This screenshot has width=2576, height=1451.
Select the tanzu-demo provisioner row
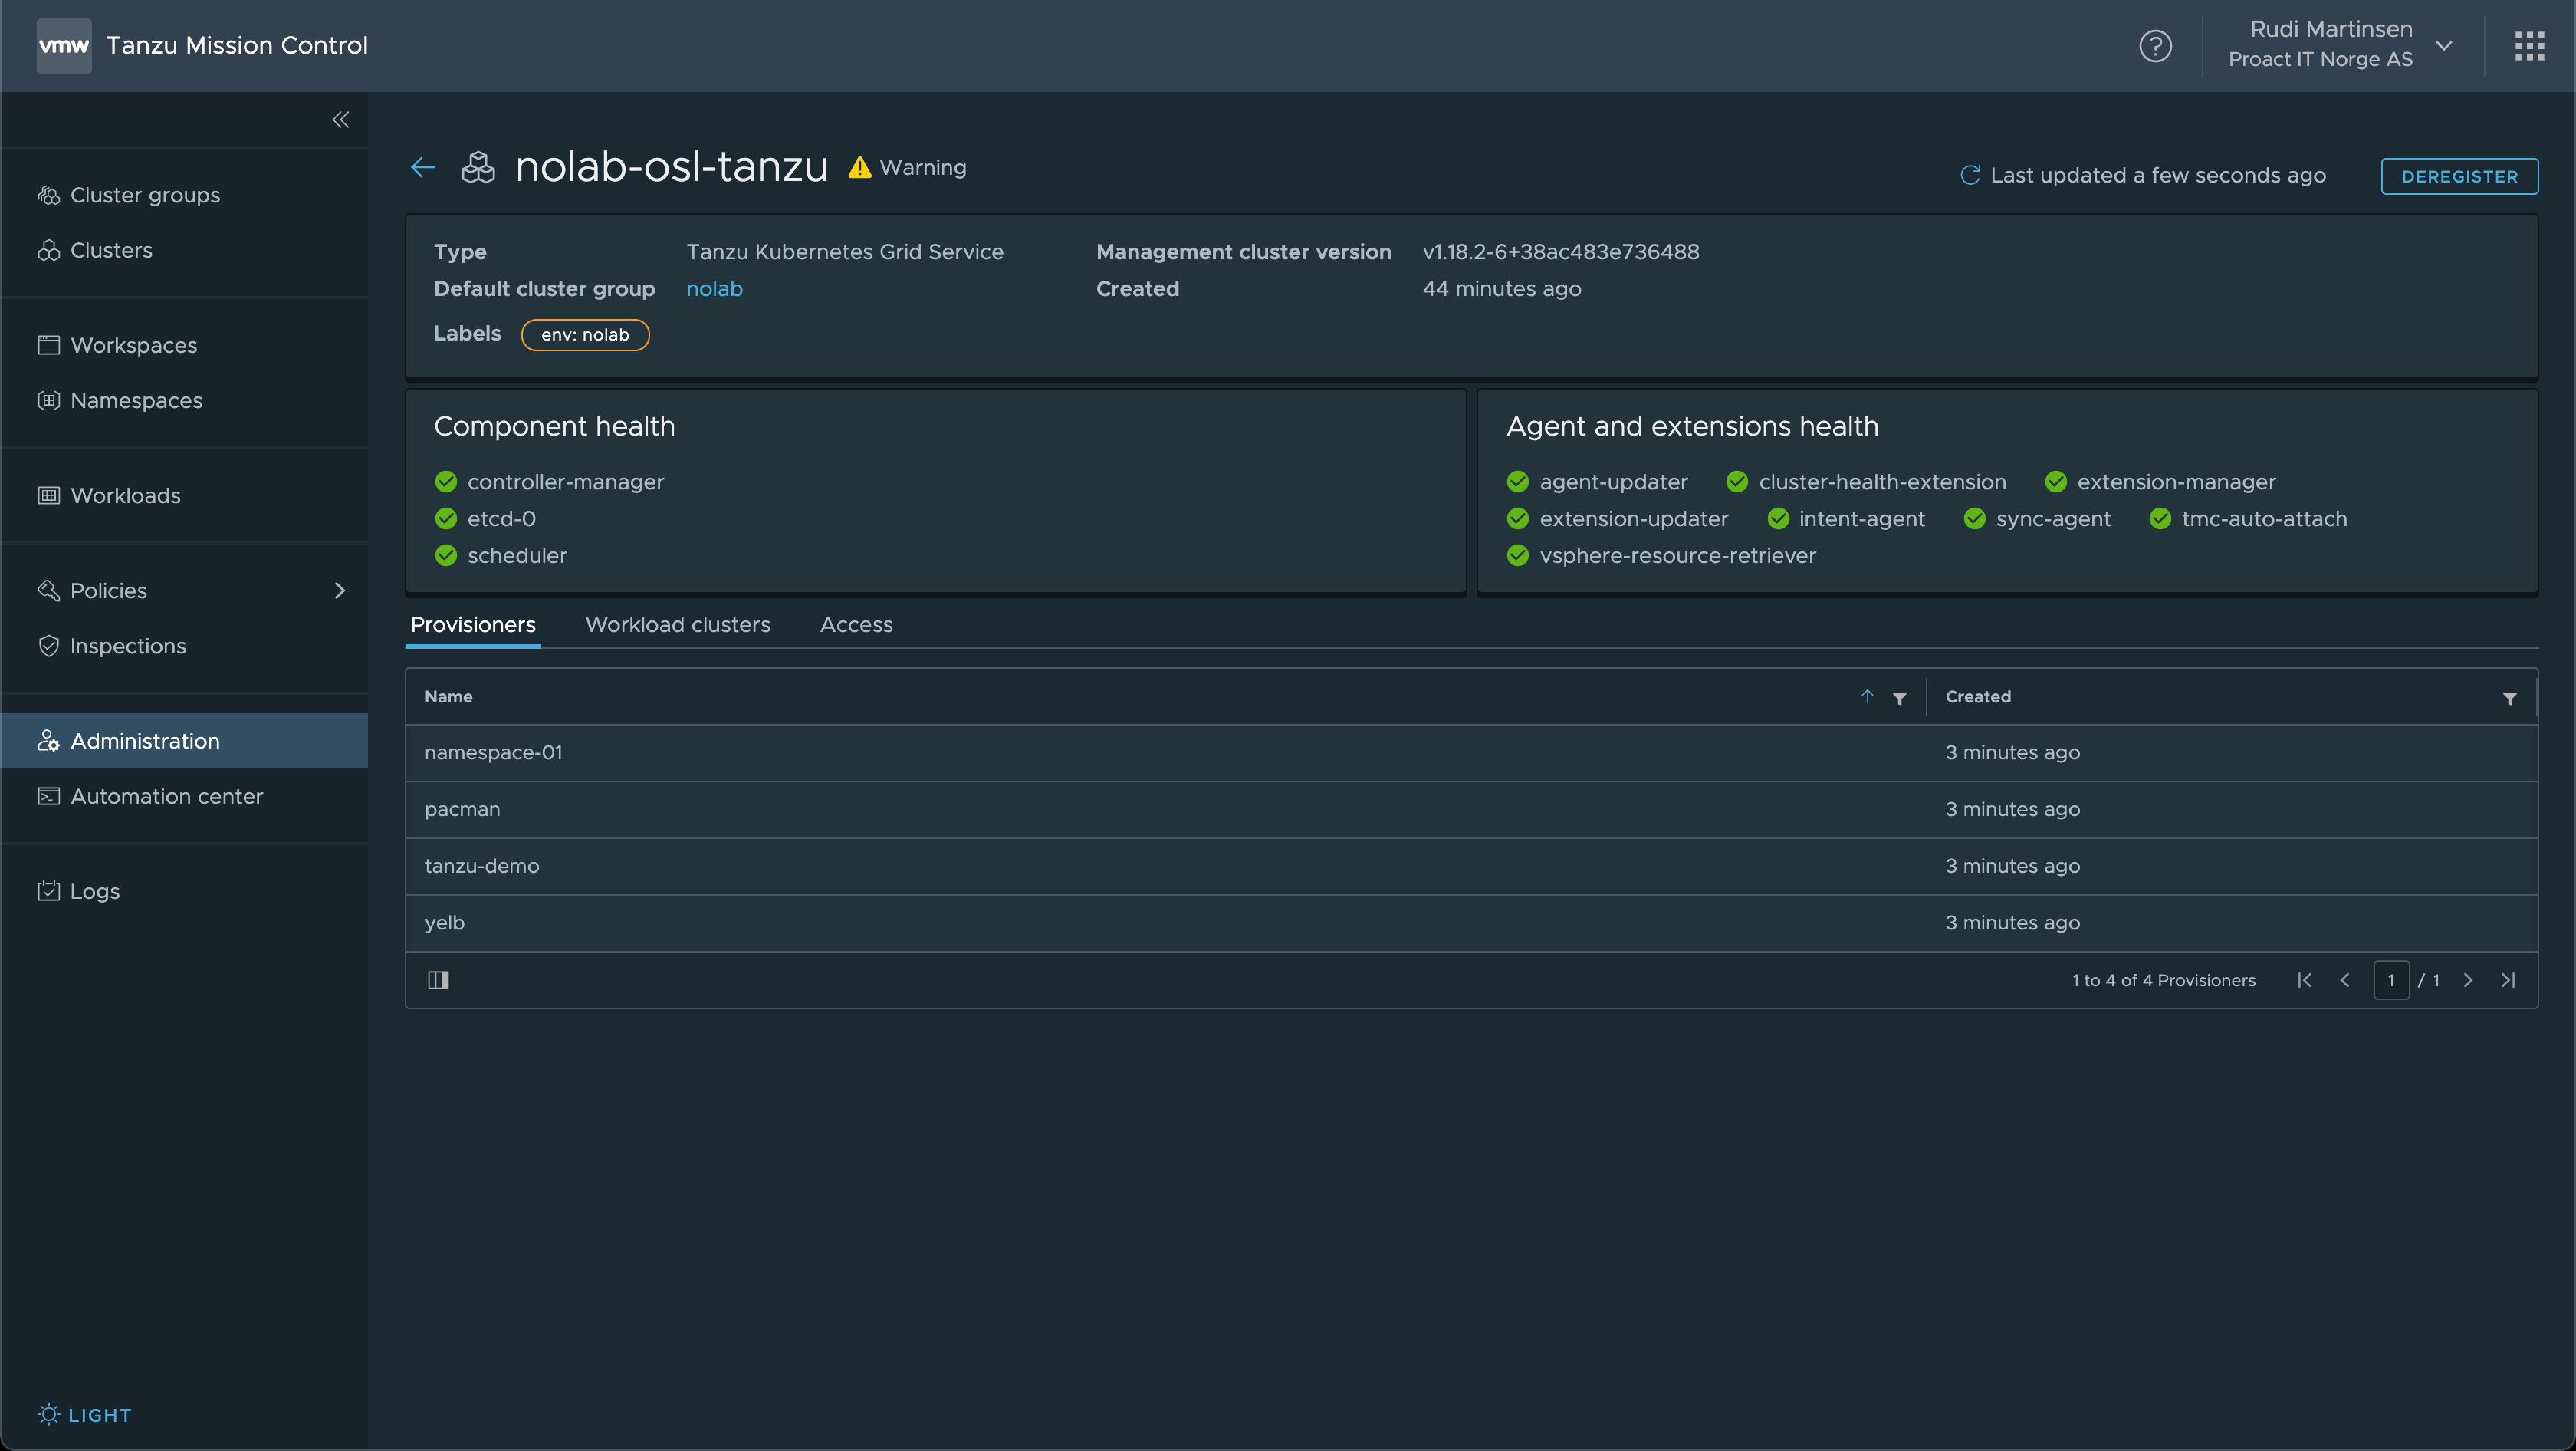[x=1471, y=866]
